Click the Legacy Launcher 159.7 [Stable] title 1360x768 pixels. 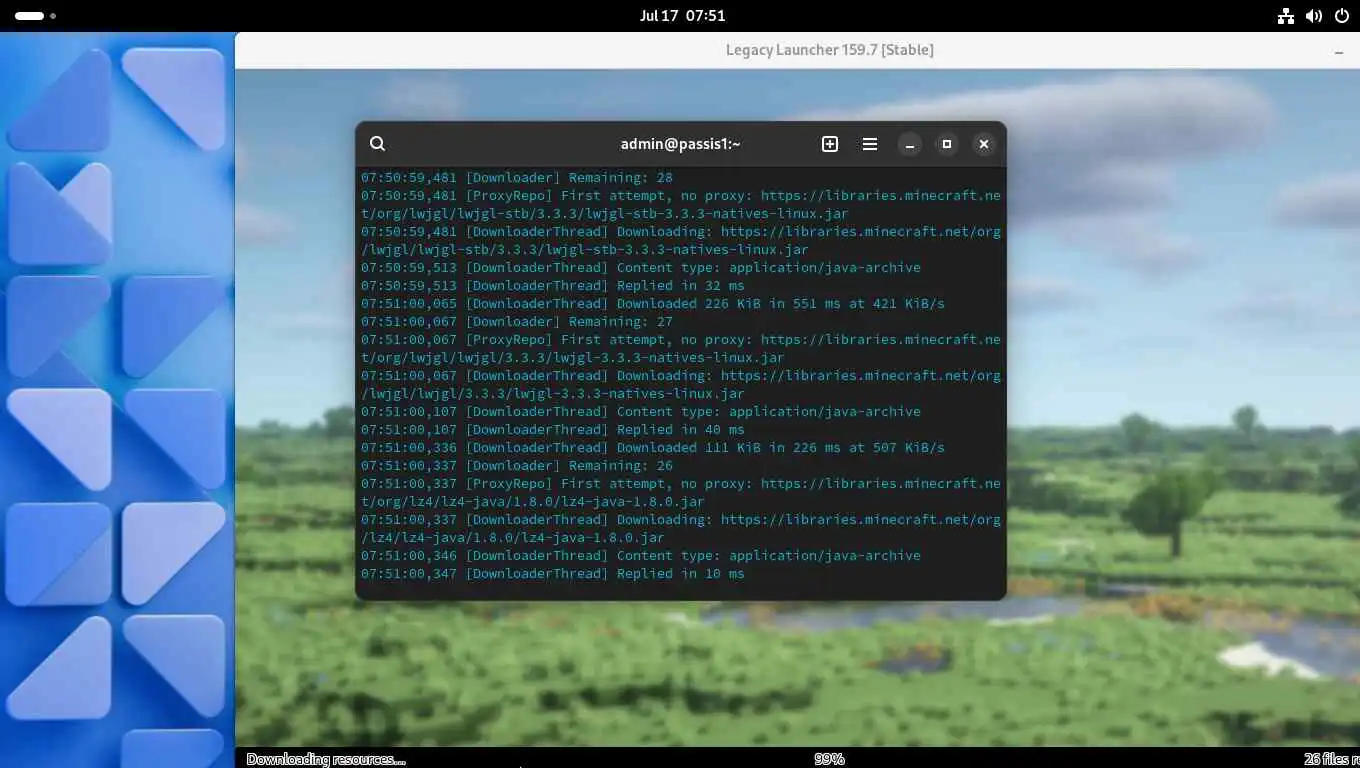coord(830,50)
